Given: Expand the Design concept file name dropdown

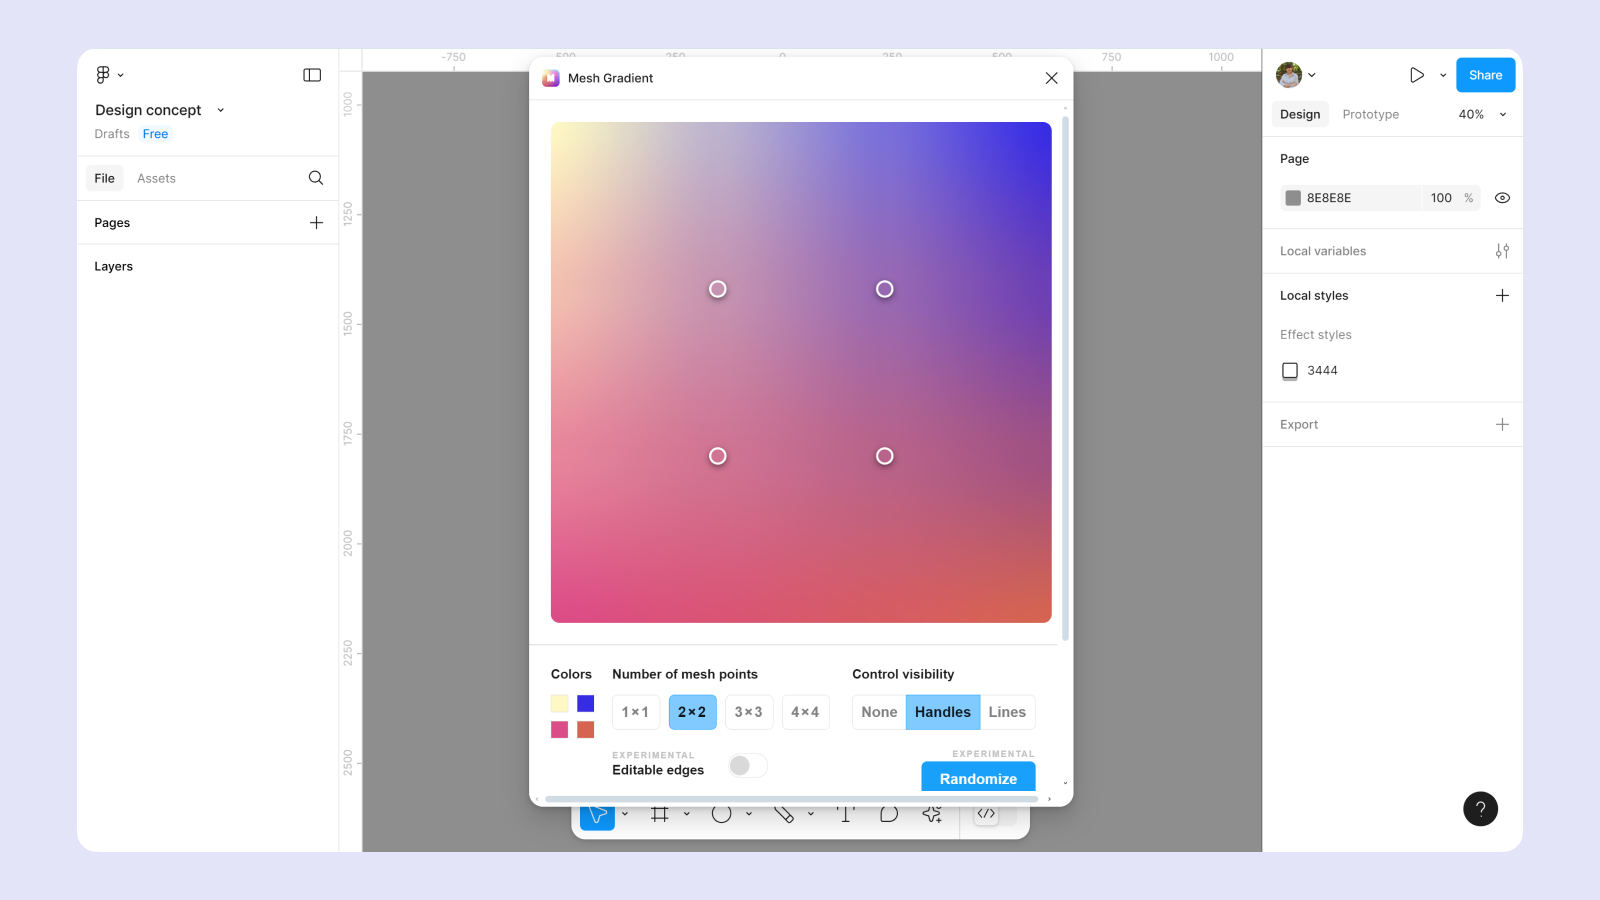Looking at the screenshot, I should tap(220, 110).
